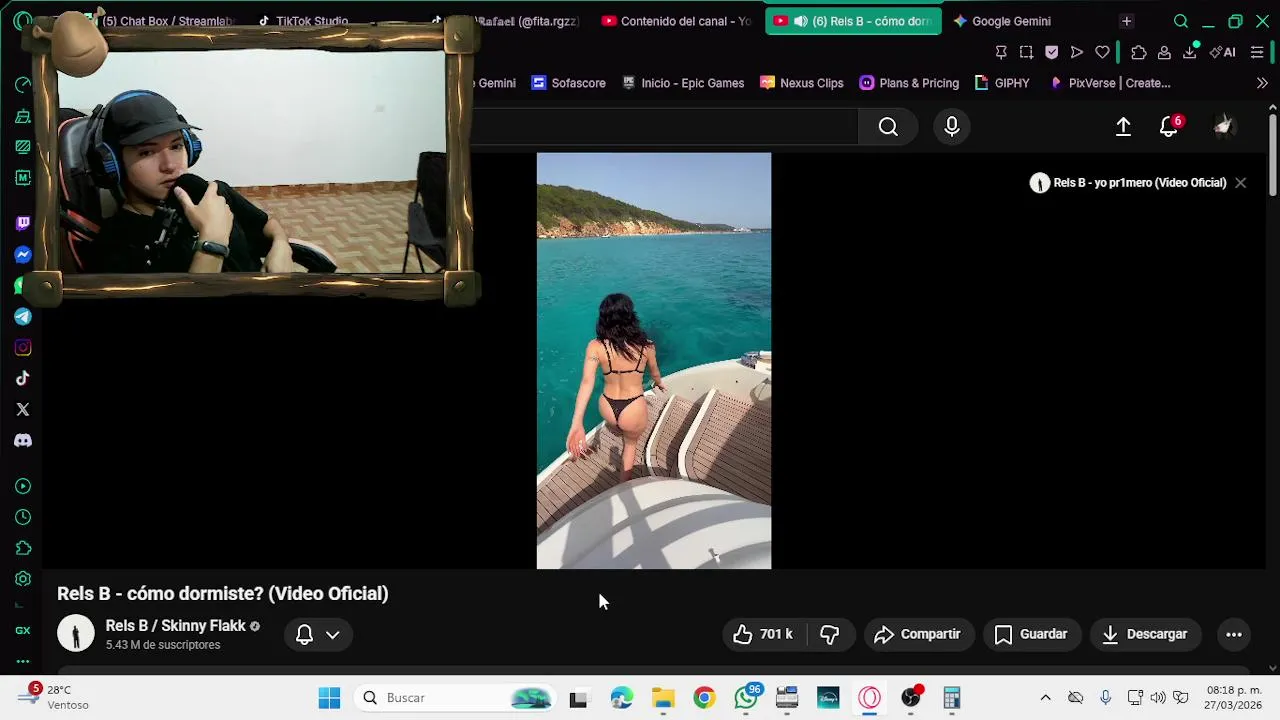Dislike the Rels B video
Screen dimensions: 1280x720
pyautogui.click(x=830, y=634)
